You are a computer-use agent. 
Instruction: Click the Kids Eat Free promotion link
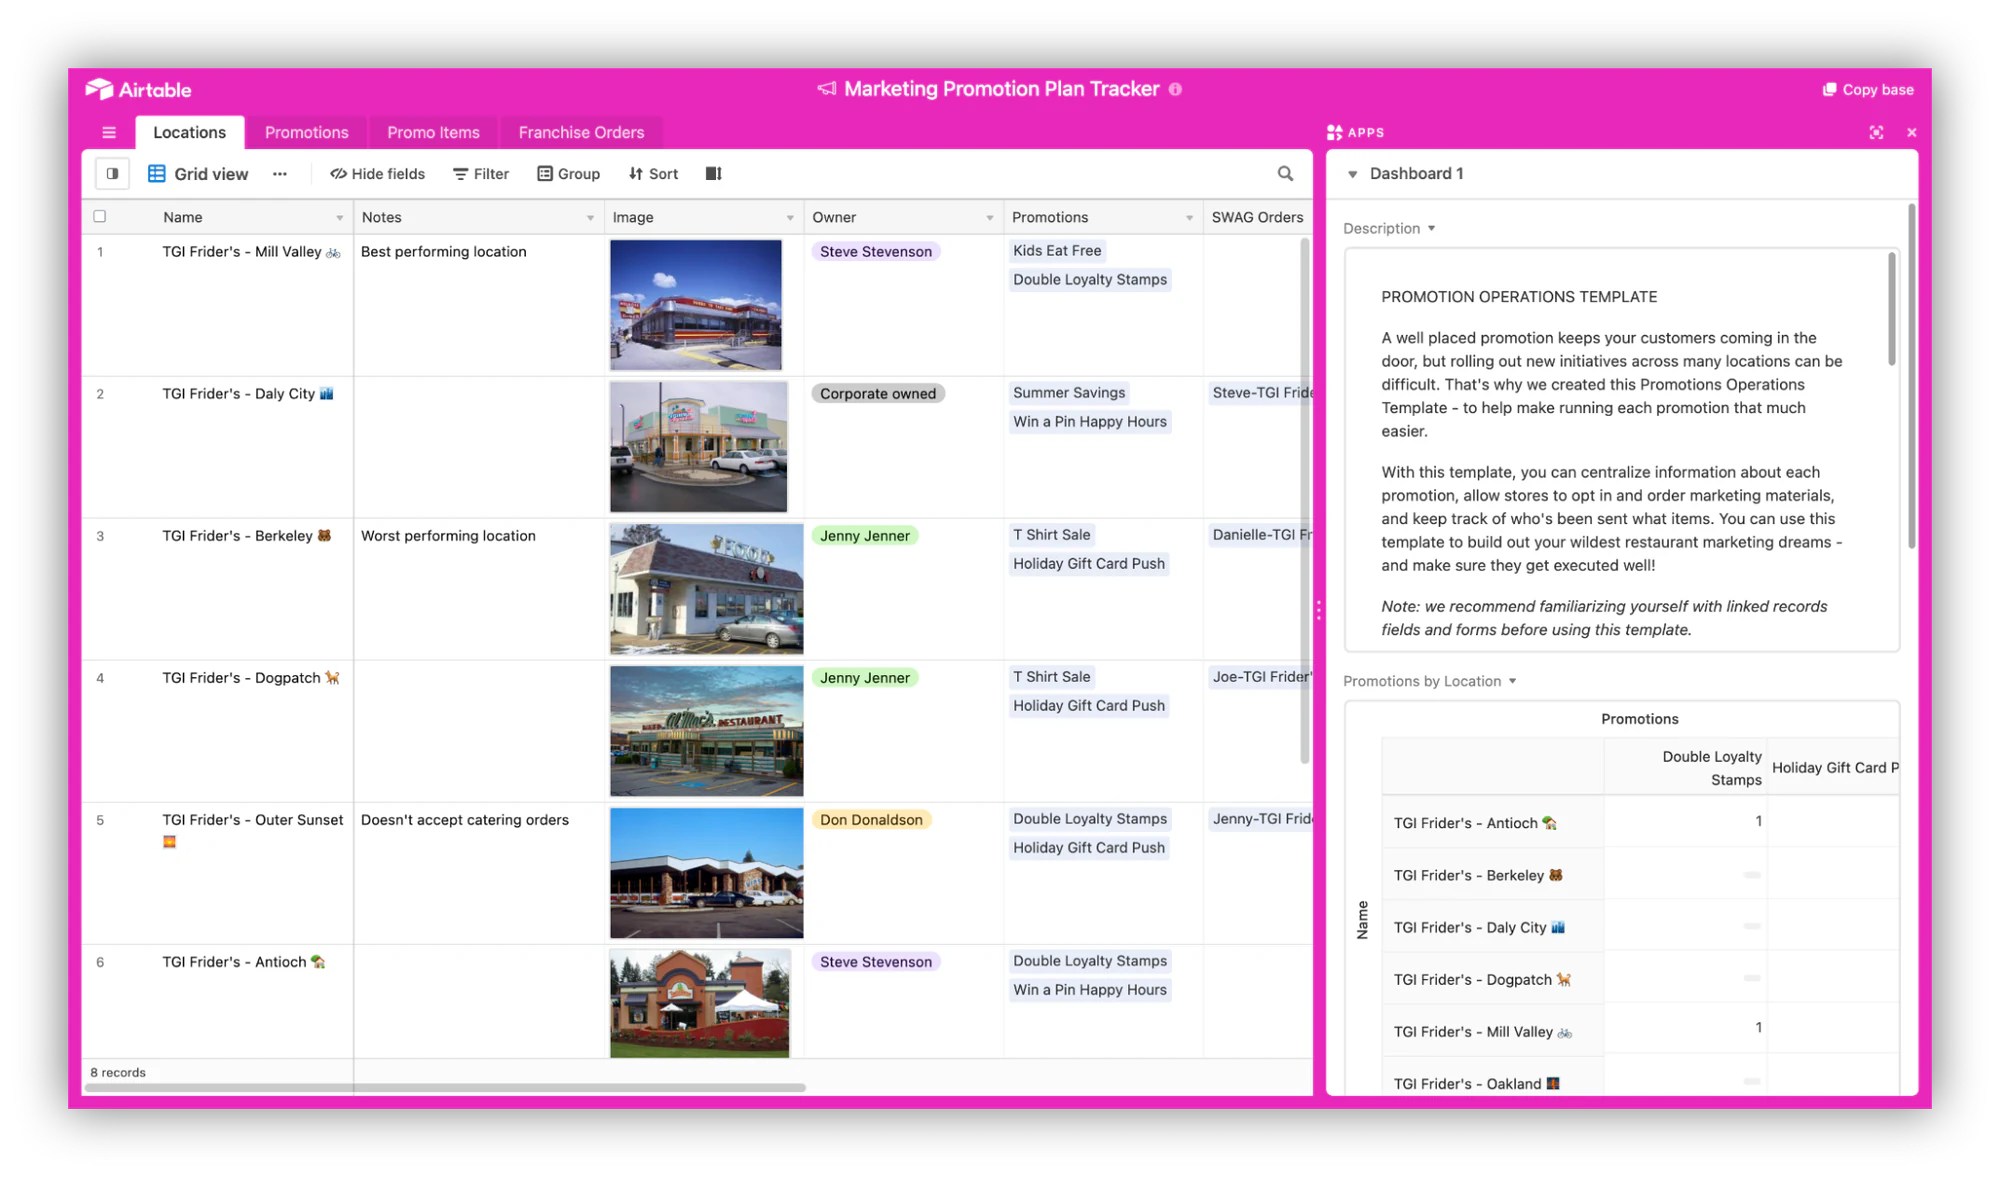(1057, 250)
